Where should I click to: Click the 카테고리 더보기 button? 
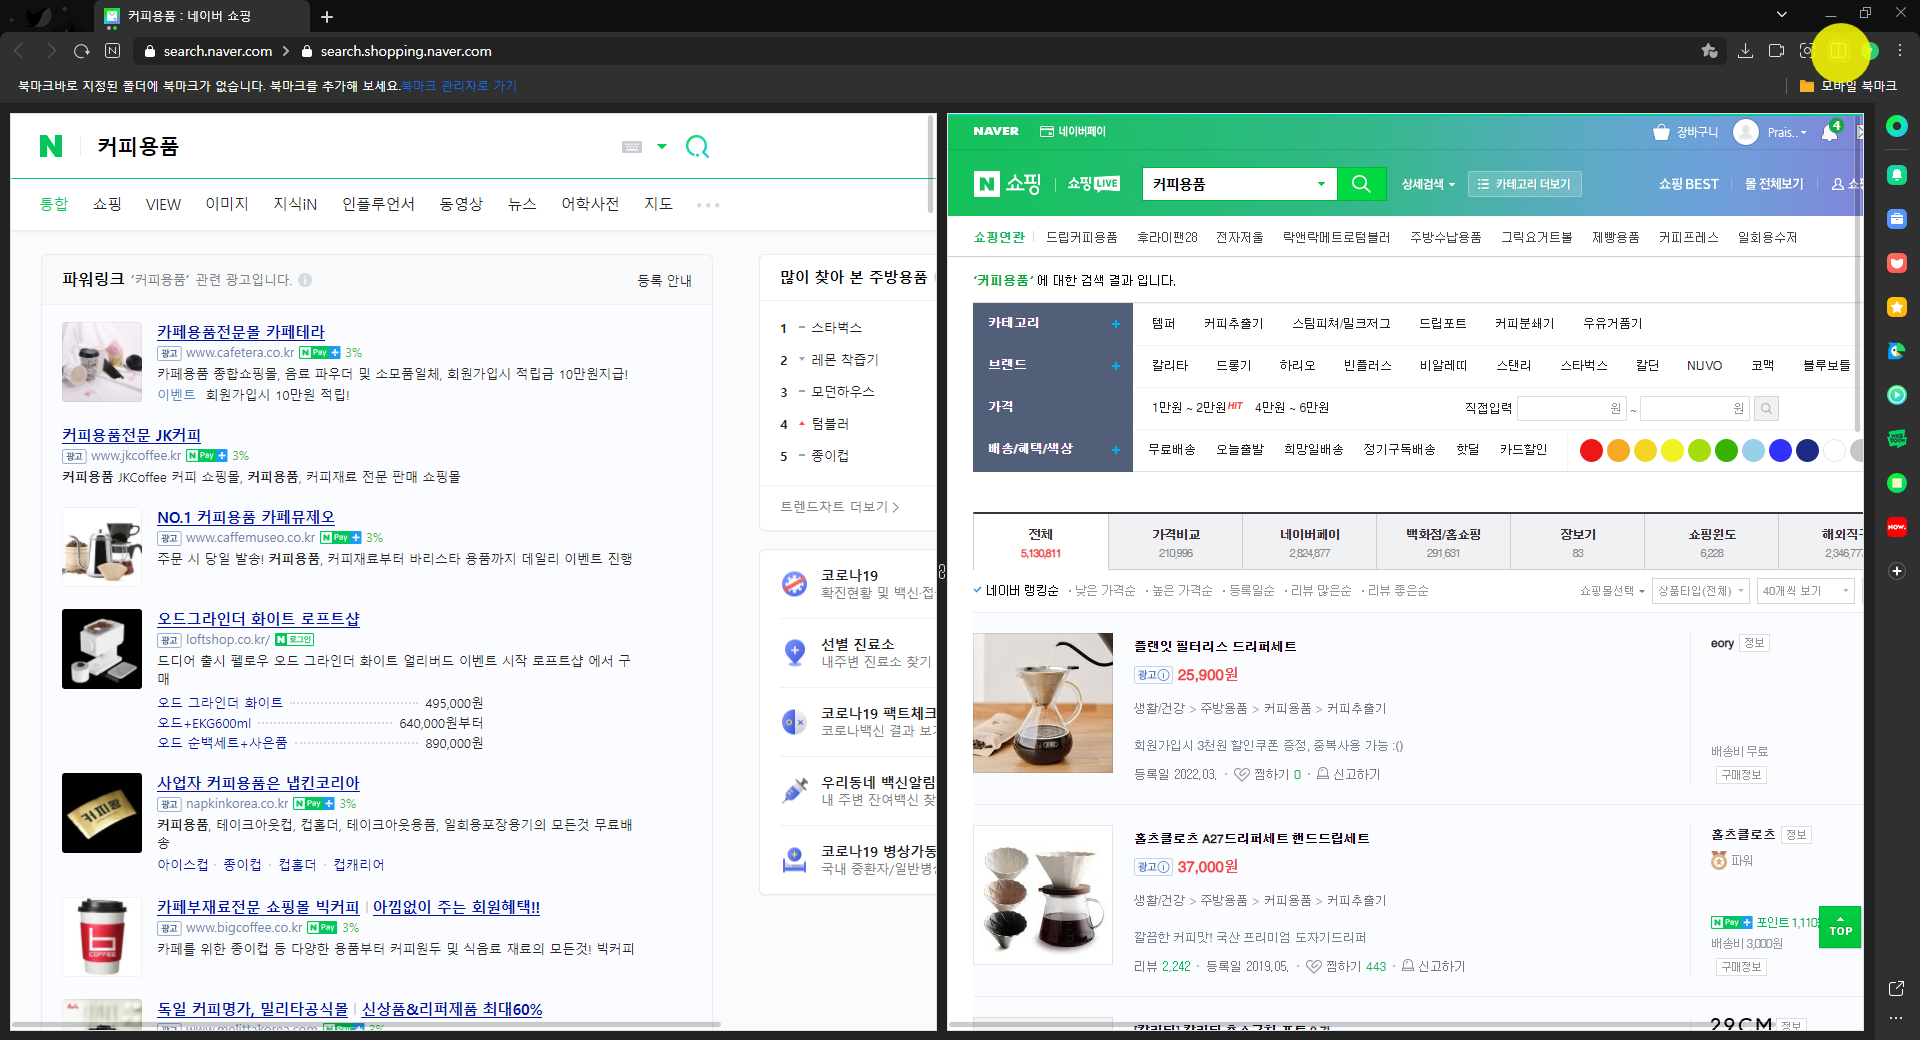click(x=1523, y=184)
